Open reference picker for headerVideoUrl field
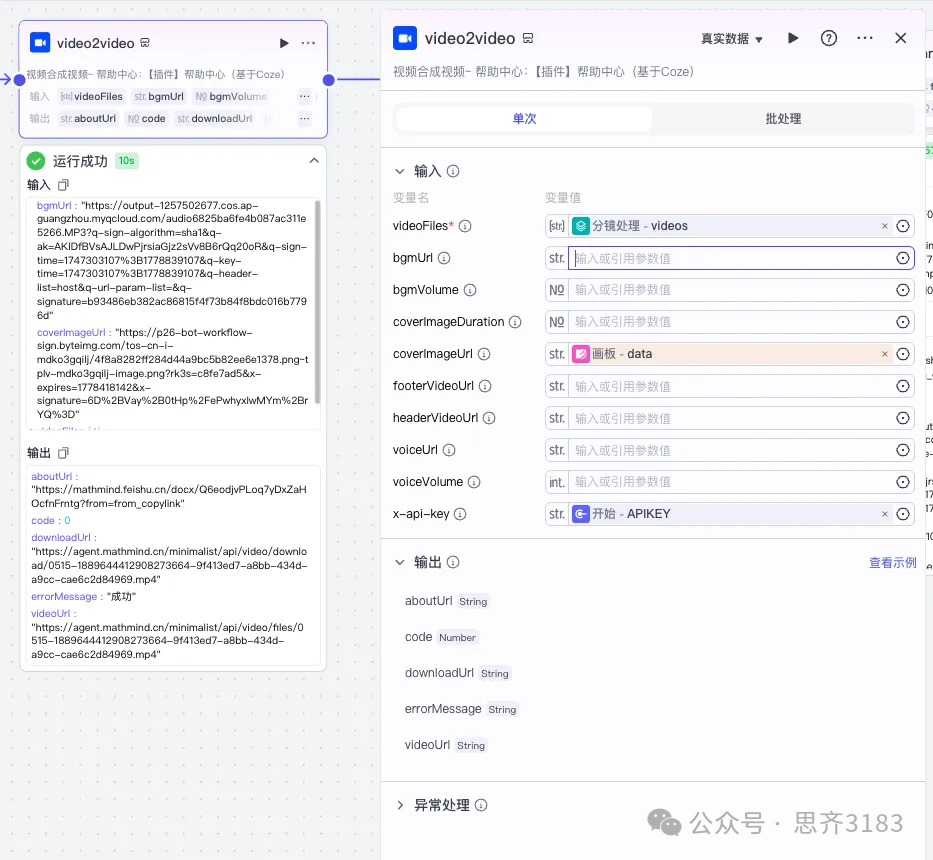The image size is (933, 860). pos(903,418)
